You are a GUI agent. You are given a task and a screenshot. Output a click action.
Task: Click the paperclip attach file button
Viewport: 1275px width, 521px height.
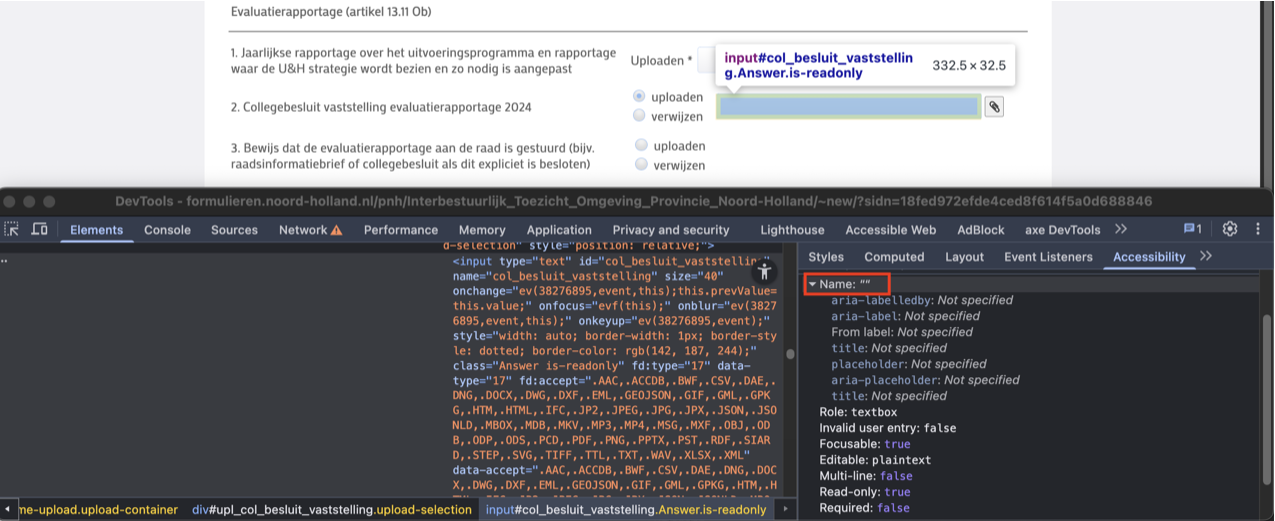tap(993, 107)
